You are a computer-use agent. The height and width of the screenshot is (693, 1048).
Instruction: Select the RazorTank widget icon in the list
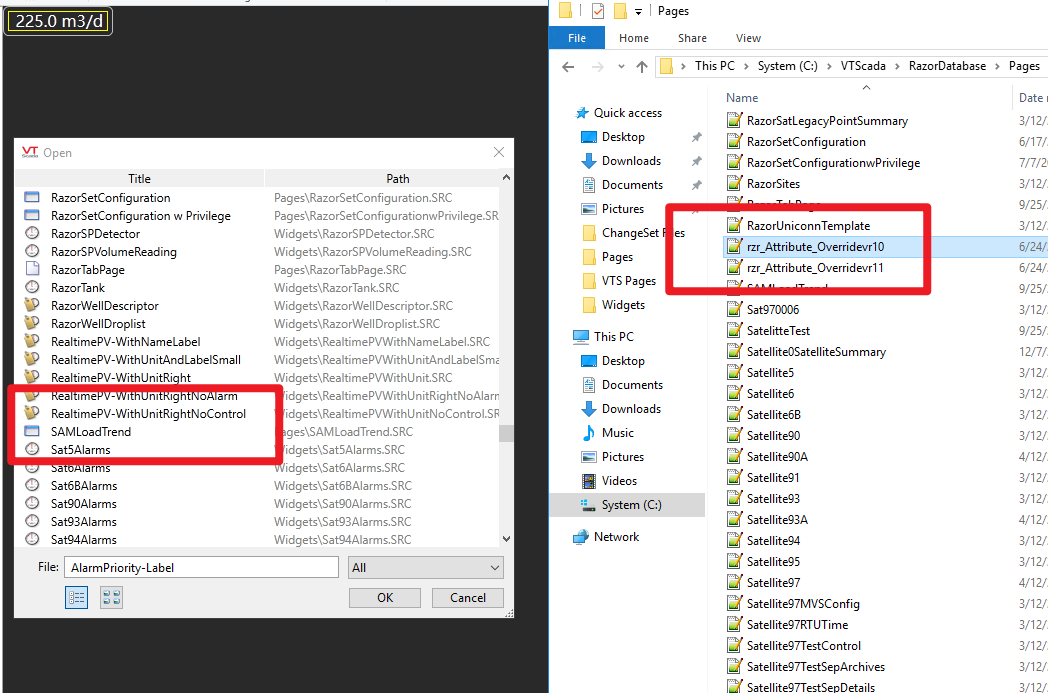(31, 288)
